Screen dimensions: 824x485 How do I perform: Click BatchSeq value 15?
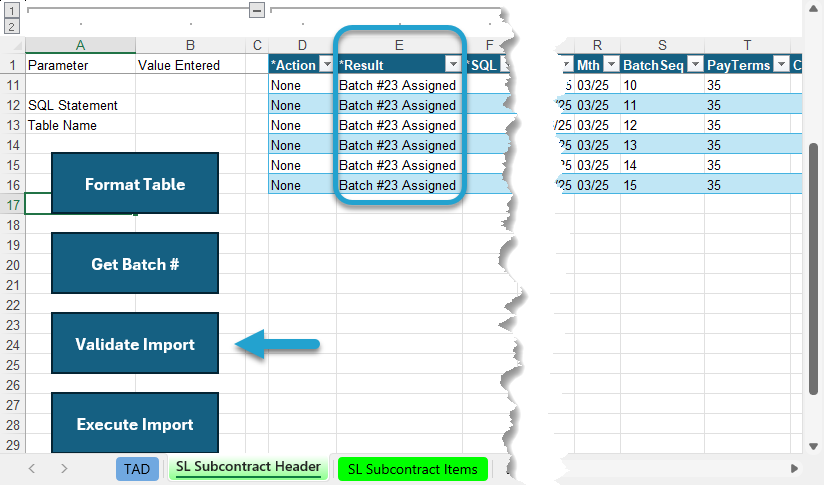662,185
